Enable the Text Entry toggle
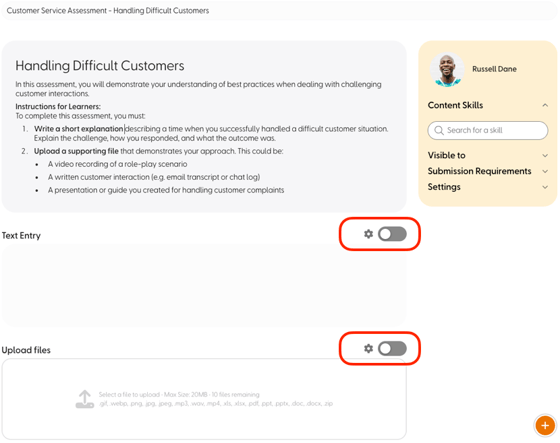Image resolution: width=560 pixels, height=443 pixels. (392, 234)
